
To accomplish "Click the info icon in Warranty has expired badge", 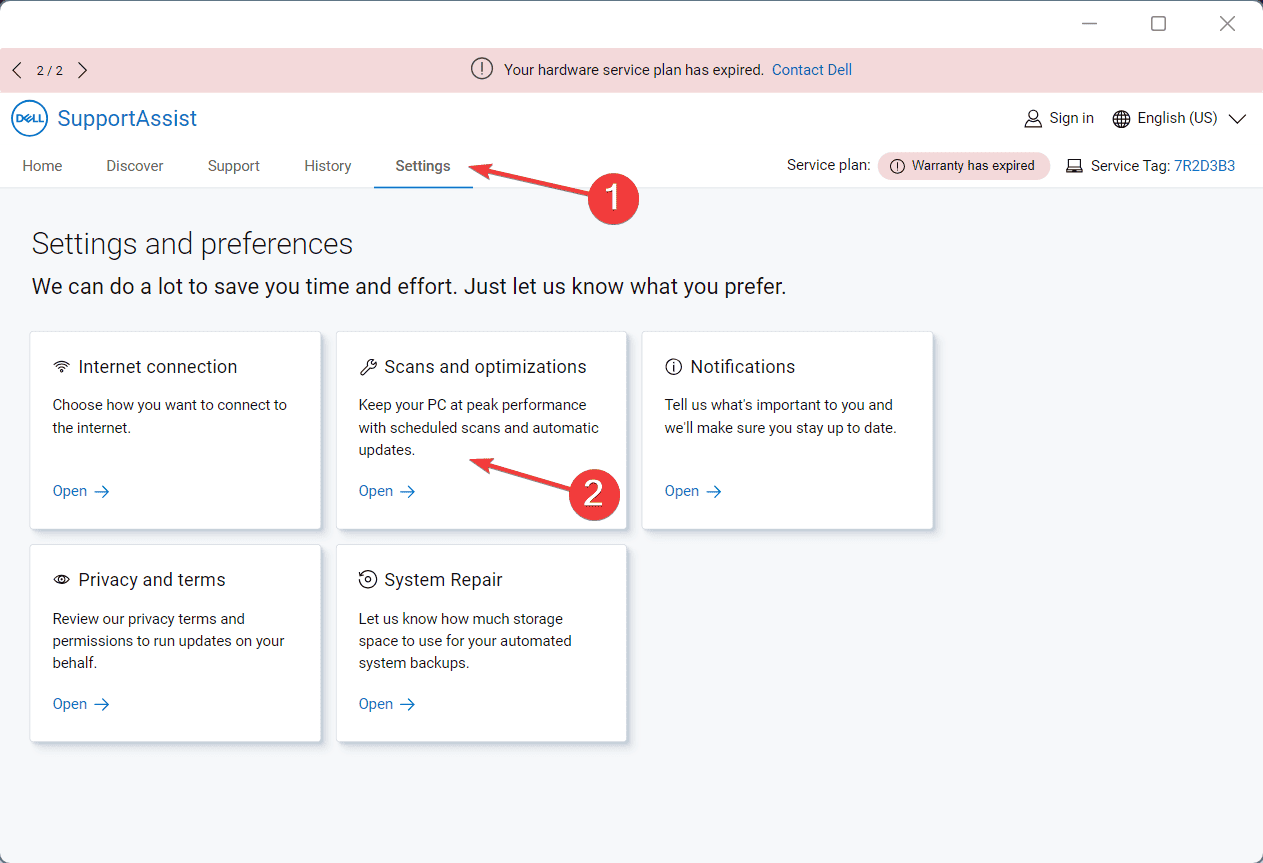I will click(x=897, y=166).
